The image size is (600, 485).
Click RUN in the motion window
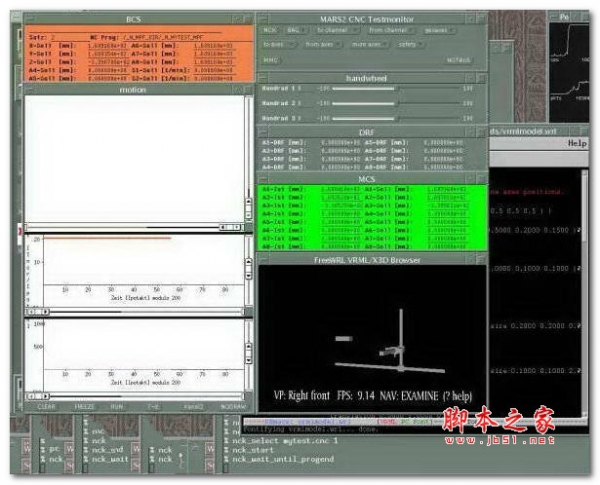[117, 407]
